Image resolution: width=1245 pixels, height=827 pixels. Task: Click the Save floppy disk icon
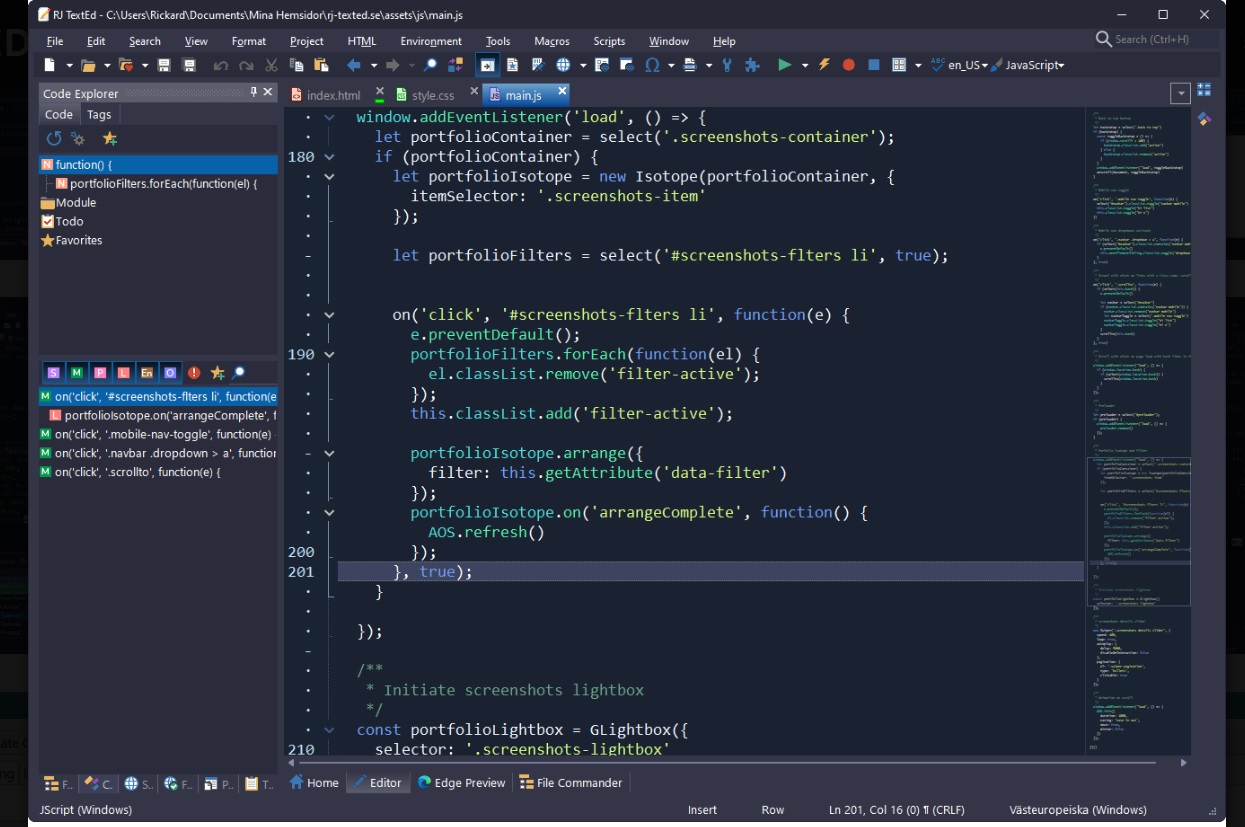tap(164, 65)
